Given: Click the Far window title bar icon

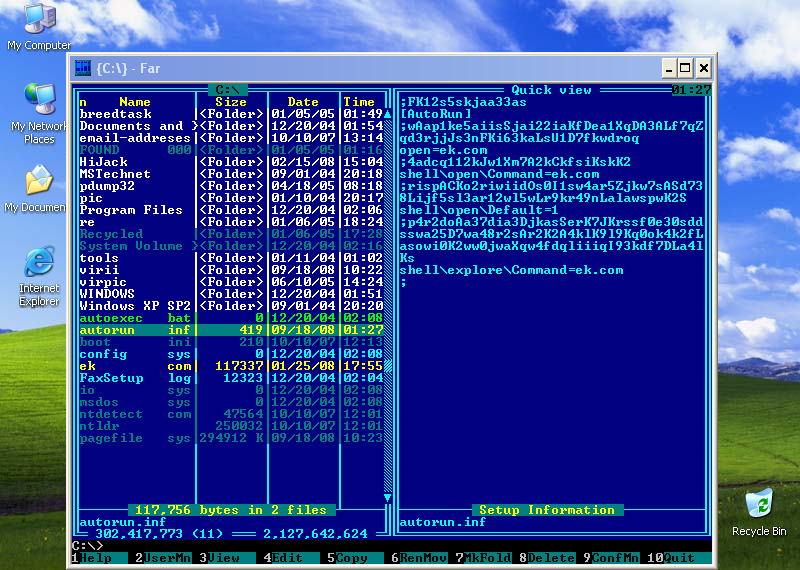Looking at the screenshot, I should (x=83, y=68).
